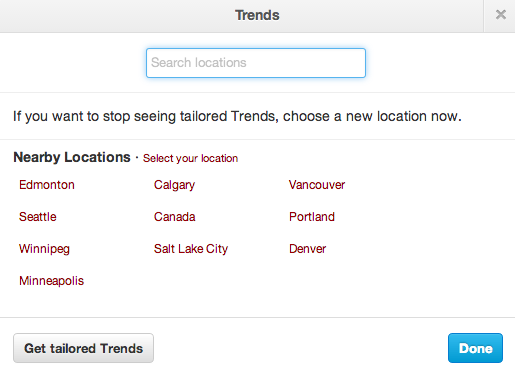
Task: Click the tailored Trends notice text
Action: (x=237, y=116)
